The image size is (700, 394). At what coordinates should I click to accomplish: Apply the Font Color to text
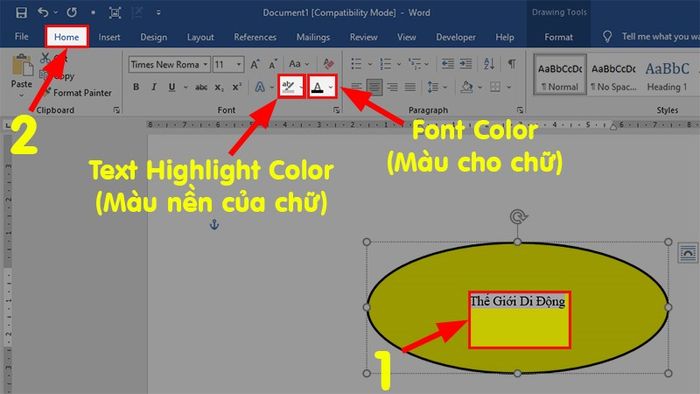pos(317,87)
